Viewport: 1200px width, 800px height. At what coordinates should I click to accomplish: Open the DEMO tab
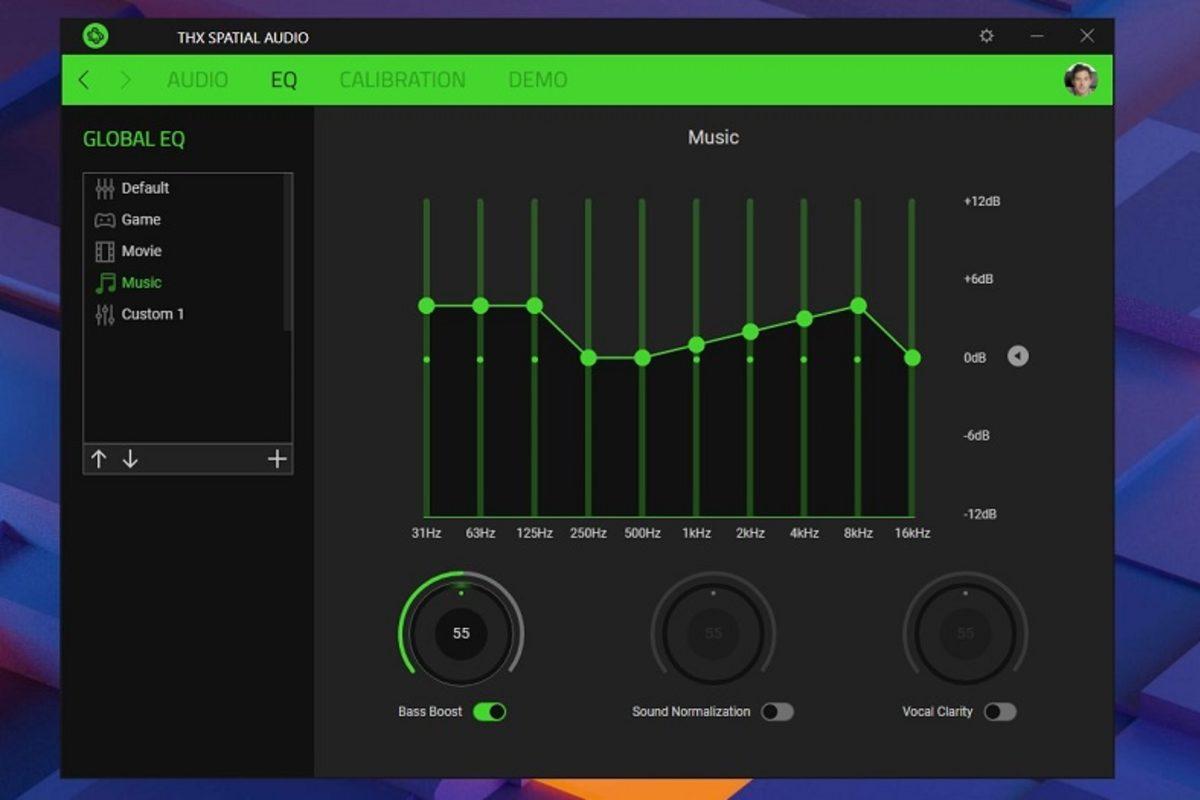[538, 80]
